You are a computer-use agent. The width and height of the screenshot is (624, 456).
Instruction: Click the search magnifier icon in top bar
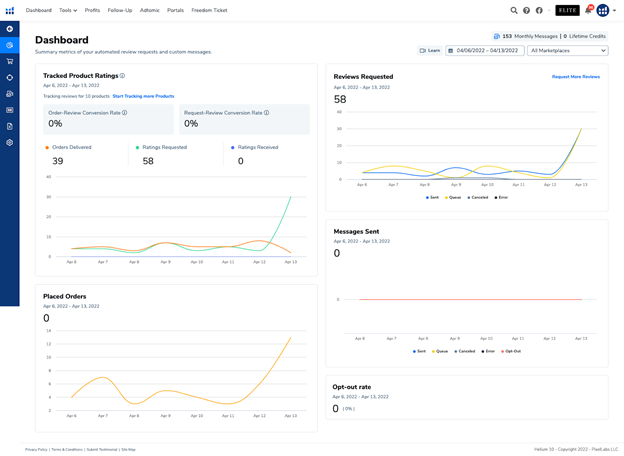pos(514,10)
